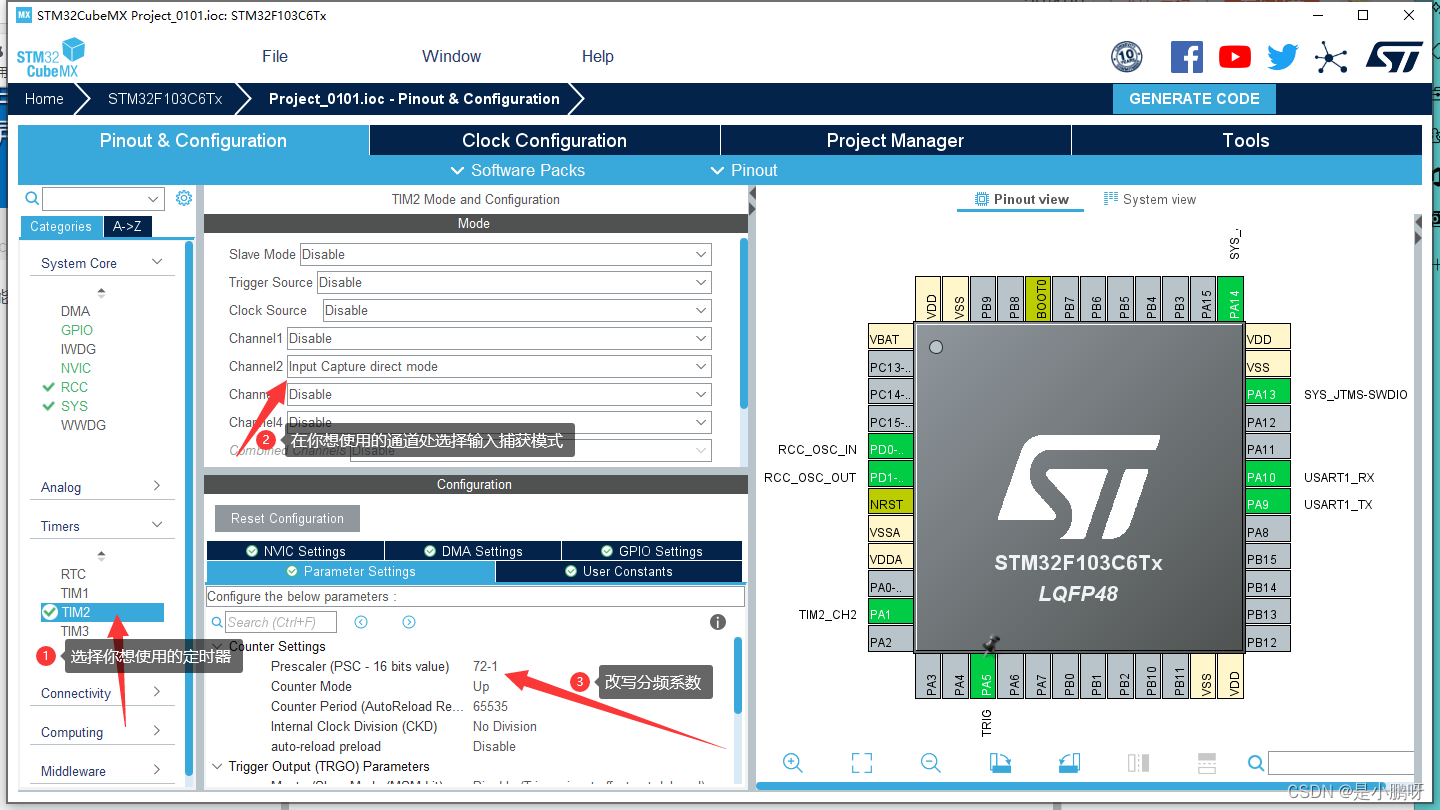The height and width of the screenshot is (810, 1440).
Task: Click the ST community network icon
Action: [x=1331, y=57]
